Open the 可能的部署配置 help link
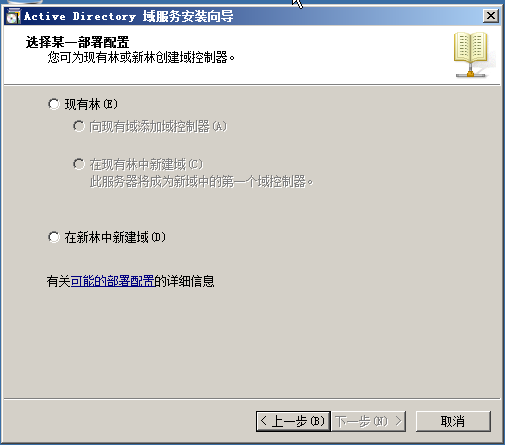 tap(112, 281)
